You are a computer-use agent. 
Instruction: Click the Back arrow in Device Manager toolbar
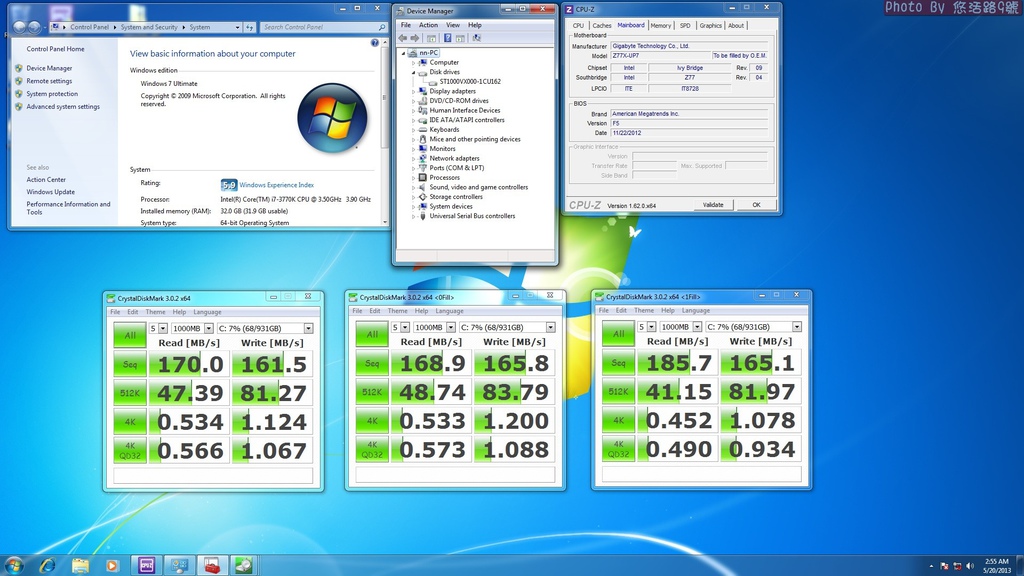pyautogui.click(x=403, y=38)
